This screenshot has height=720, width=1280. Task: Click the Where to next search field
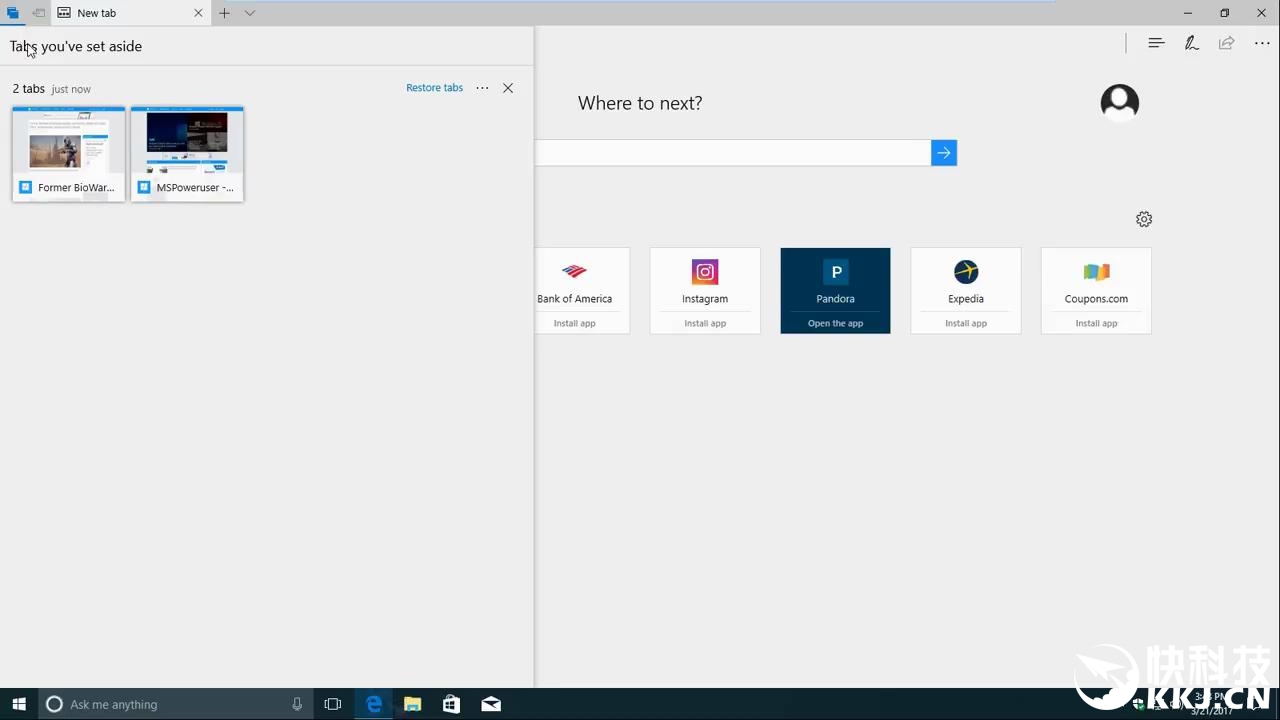click(x=732, y=153)
